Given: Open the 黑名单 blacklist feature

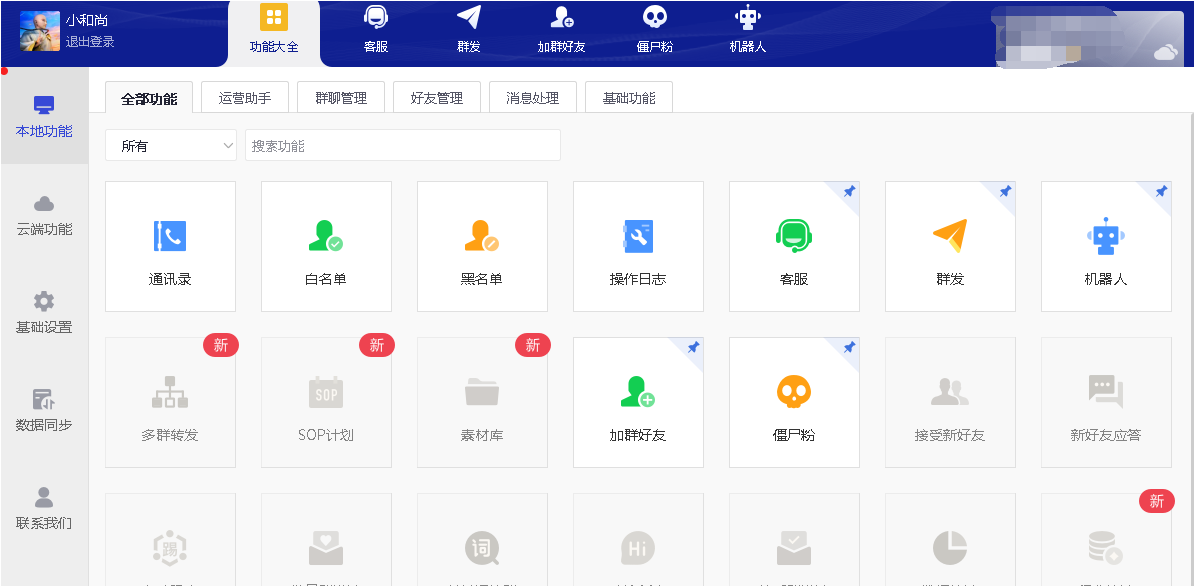Looking at the screenshot, I should [x=482, y=245].
